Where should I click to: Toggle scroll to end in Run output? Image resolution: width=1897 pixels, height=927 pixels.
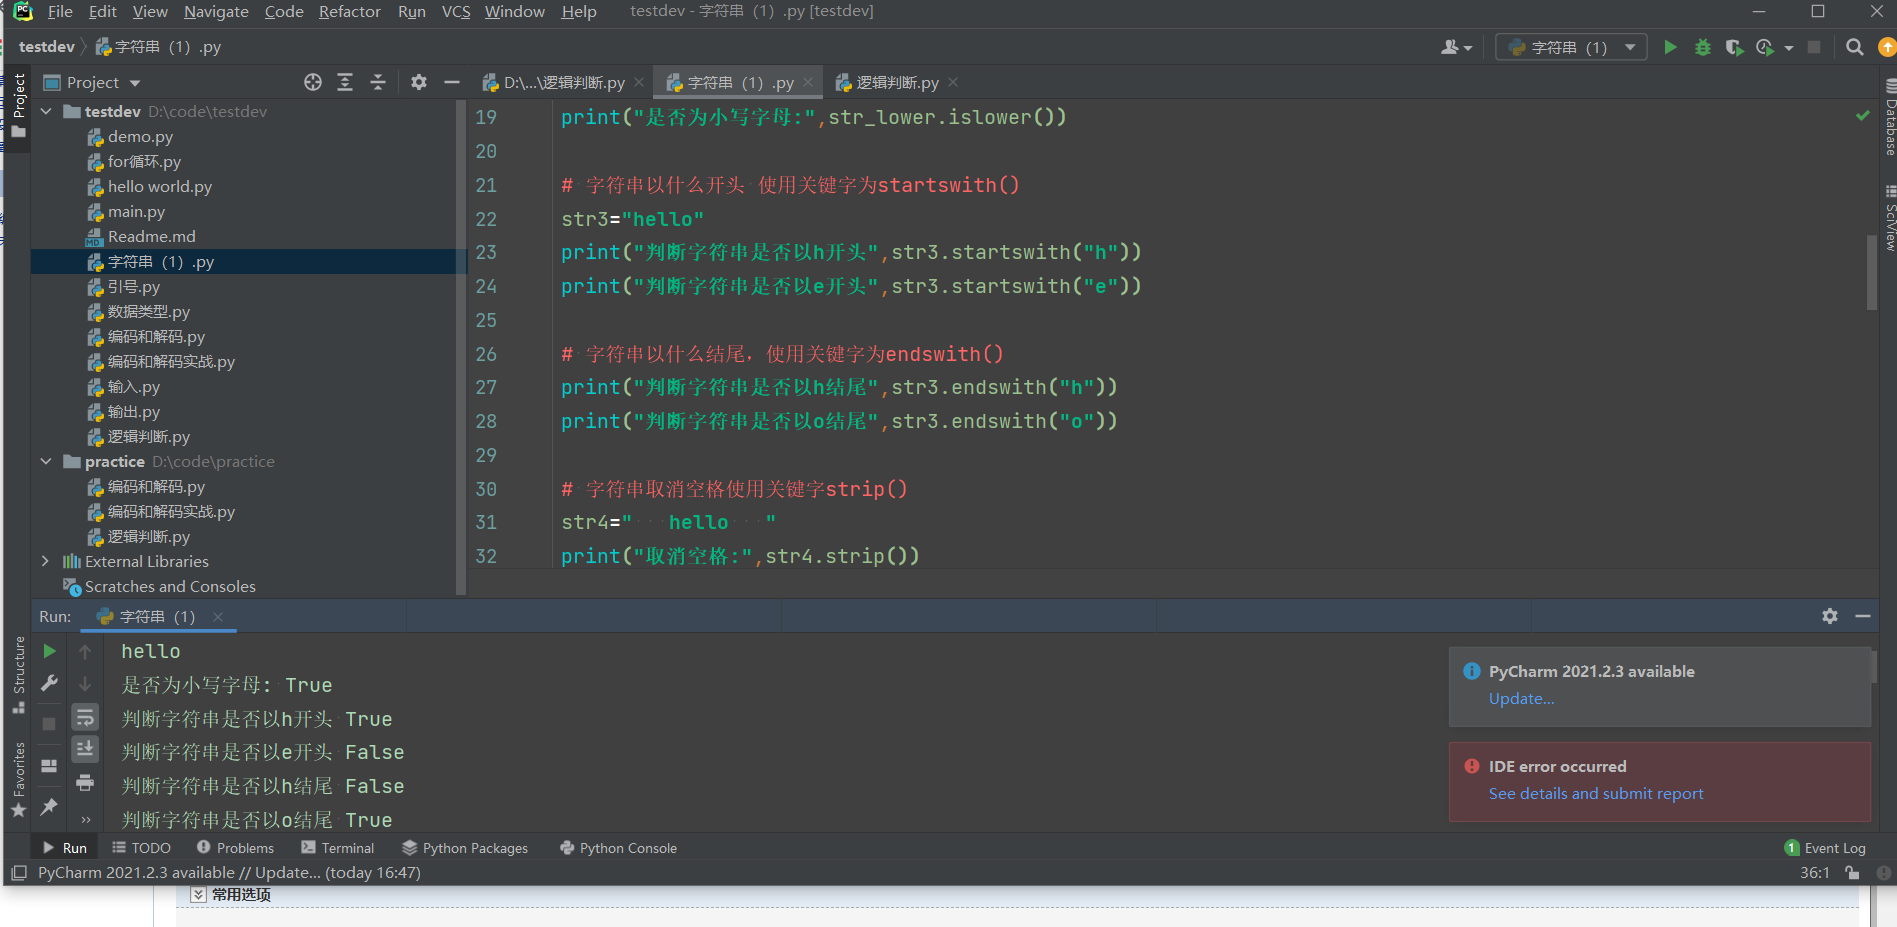(85, 749)
